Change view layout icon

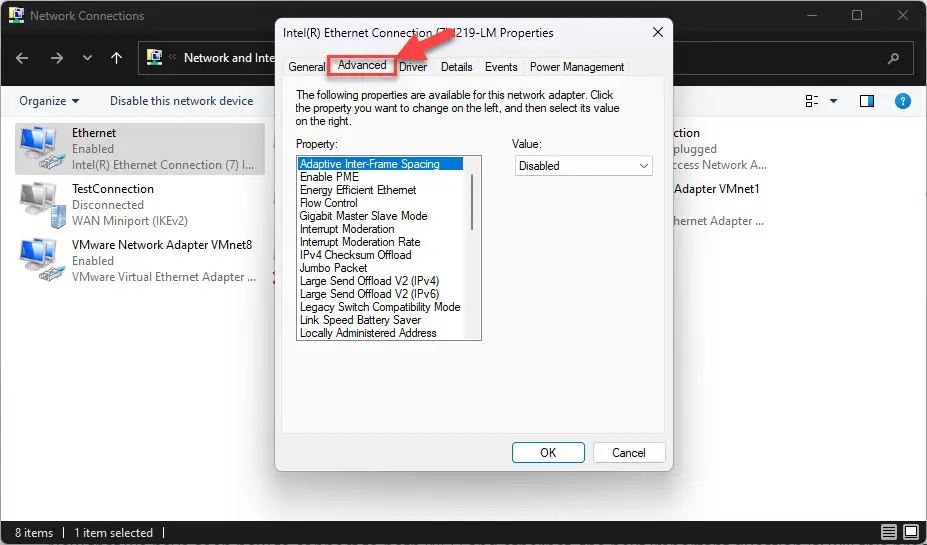[x=812, y=101]
